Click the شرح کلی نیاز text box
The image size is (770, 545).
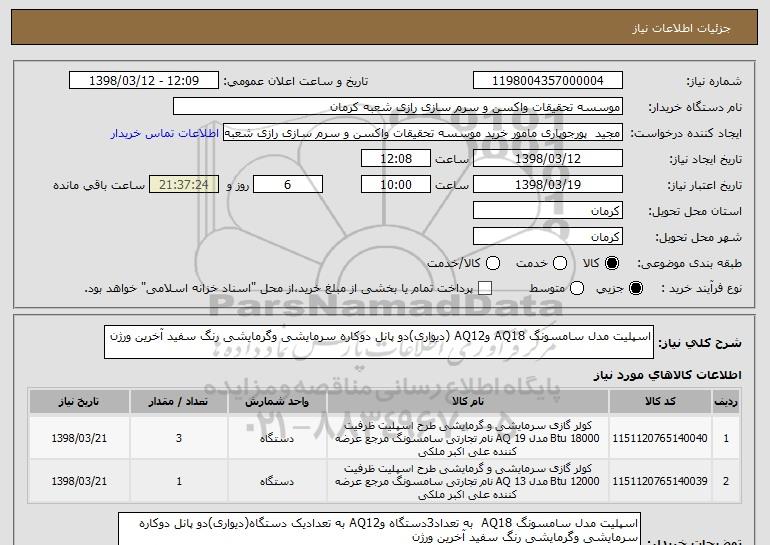pyautogui.click(x=379, y=342)
